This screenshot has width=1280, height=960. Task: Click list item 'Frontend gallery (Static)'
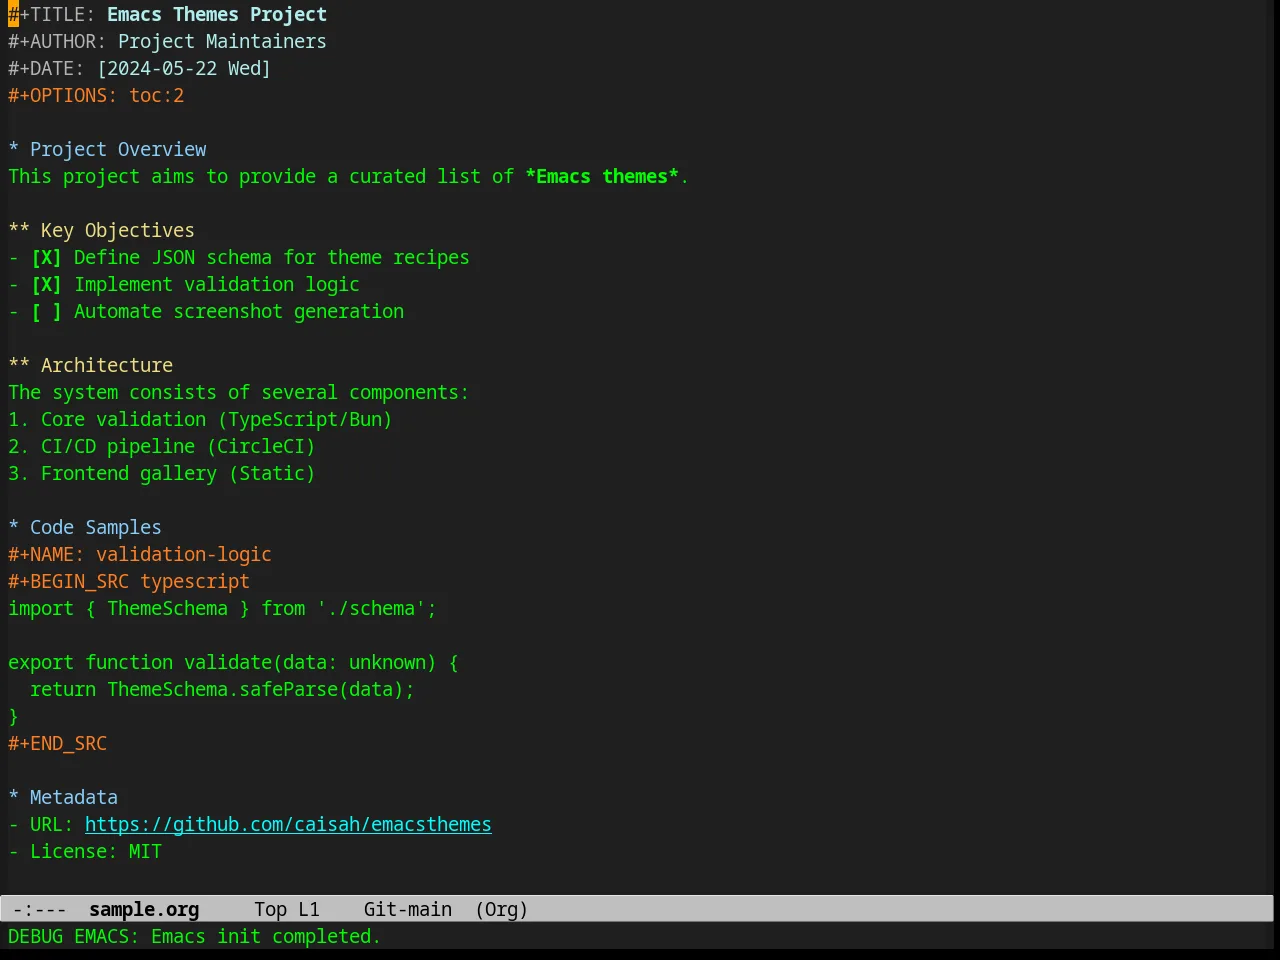point(178,473)
